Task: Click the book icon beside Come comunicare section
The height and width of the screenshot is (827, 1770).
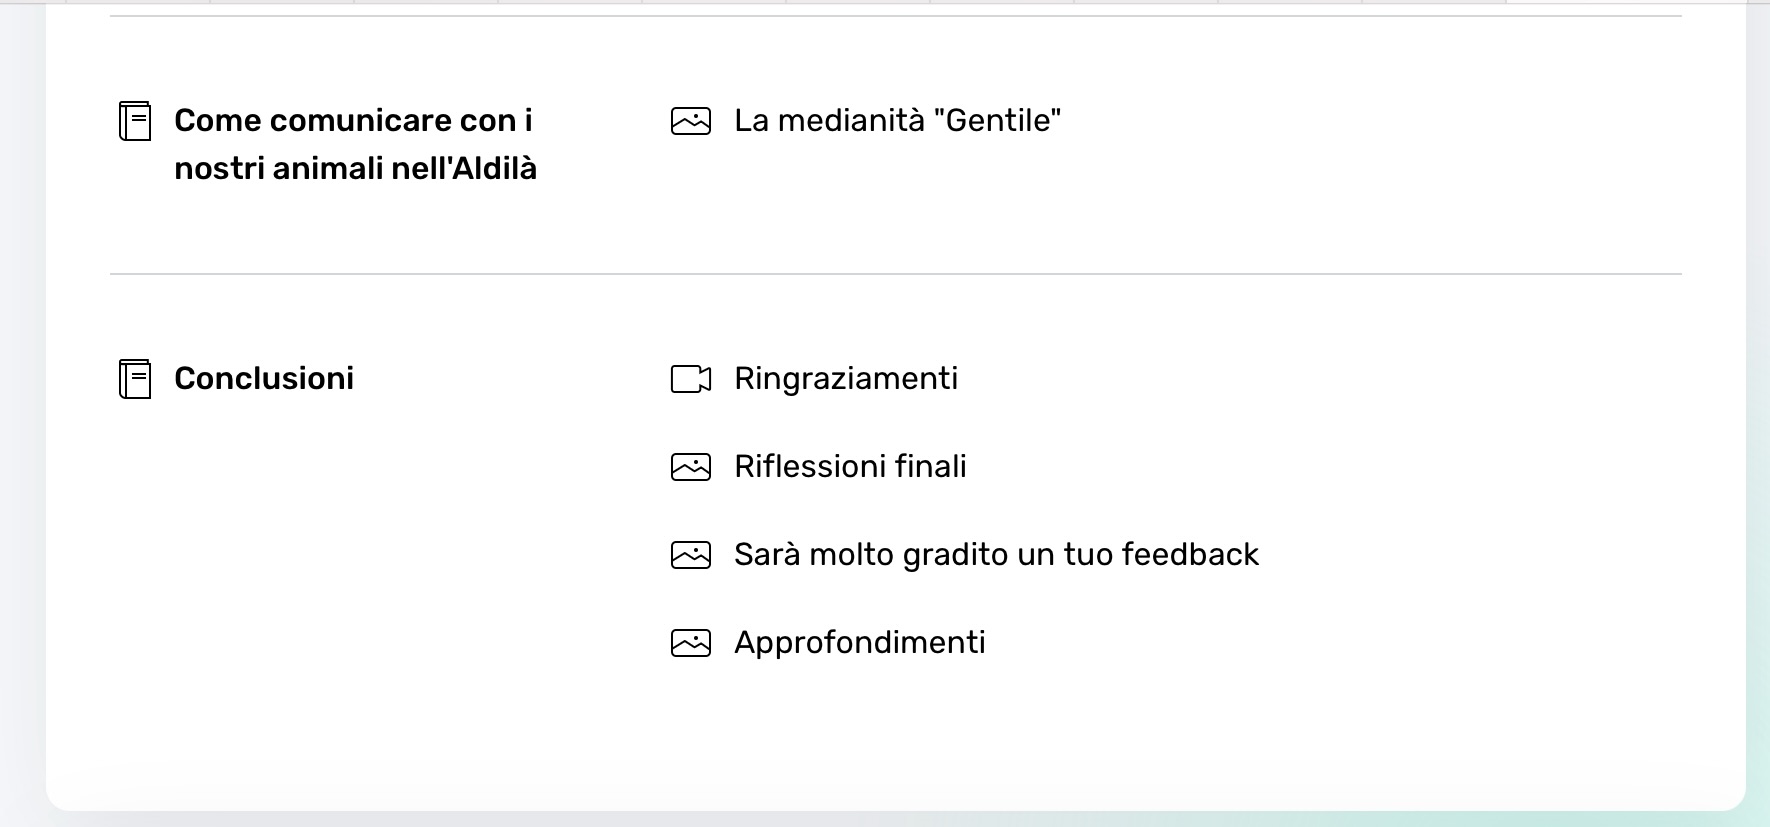Action: point(135,121)
